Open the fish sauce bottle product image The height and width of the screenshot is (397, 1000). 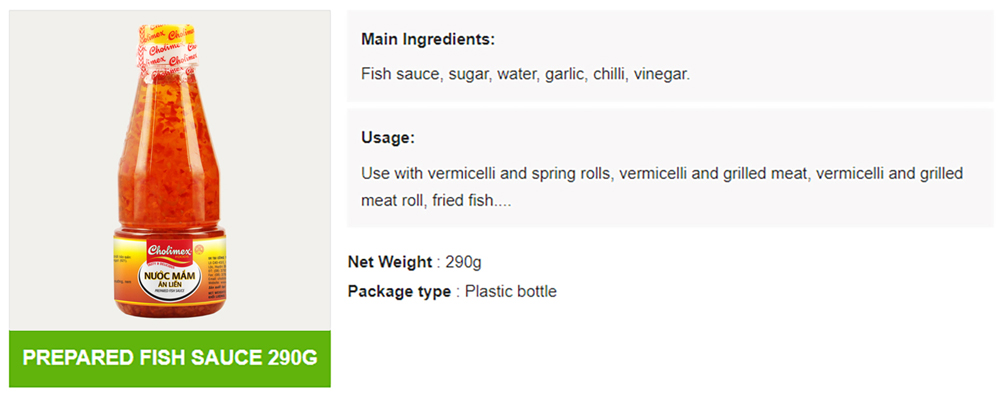coord(170,170)
